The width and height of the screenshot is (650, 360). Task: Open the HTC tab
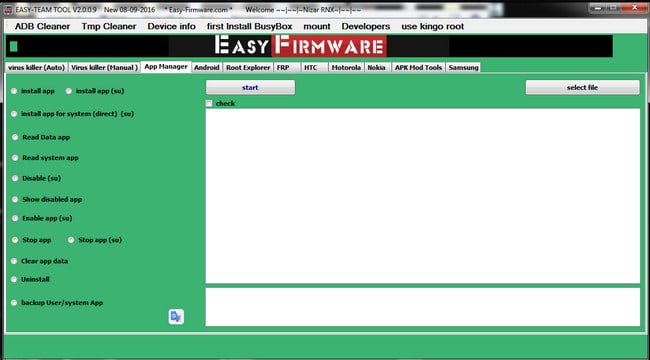[314, 68]
